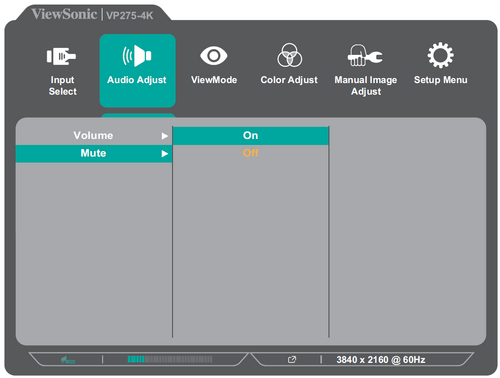
Task: Click the eco mode leaf icon
Action: (x=68, y=360)
